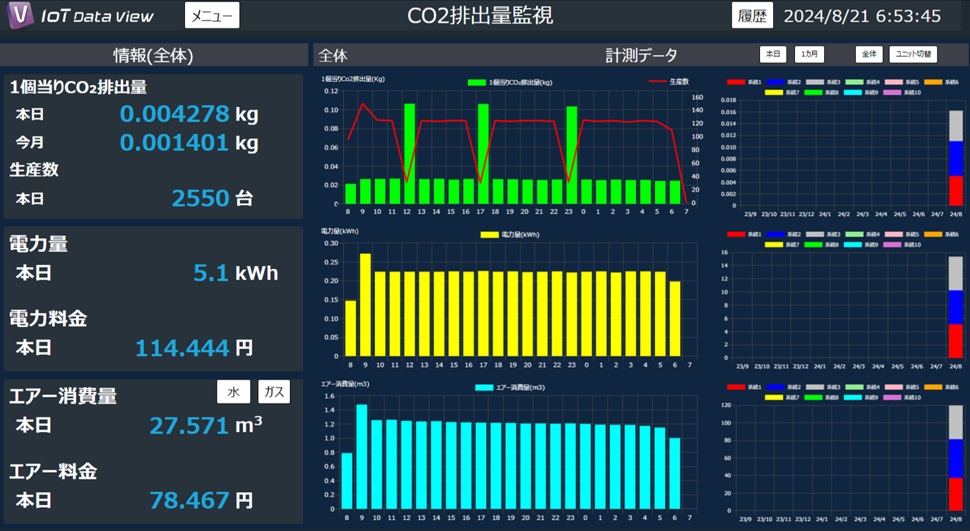This screenshot has height=531, width=970.
Task: Switch charts to the 1カ月 period
Action: [x=809, y=55]
